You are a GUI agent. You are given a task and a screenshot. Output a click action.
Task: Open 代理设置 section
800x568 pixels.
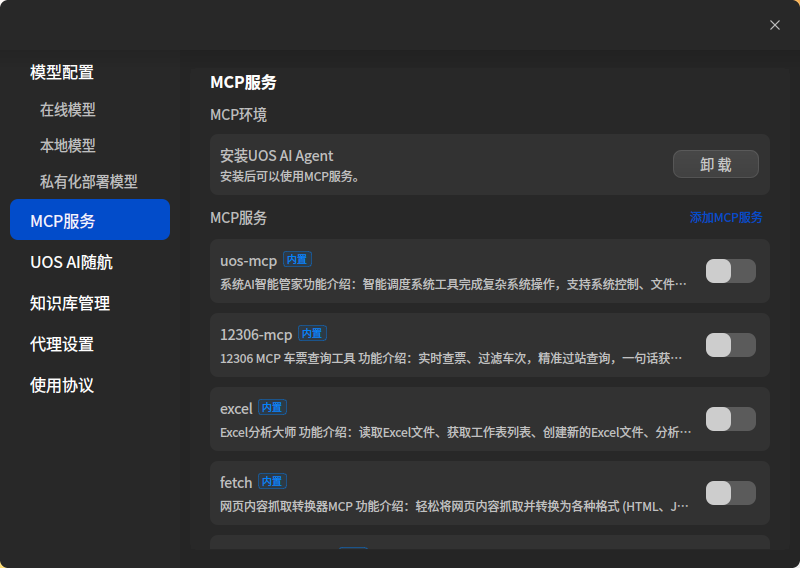pyautogui.click(x=62, y=344)
